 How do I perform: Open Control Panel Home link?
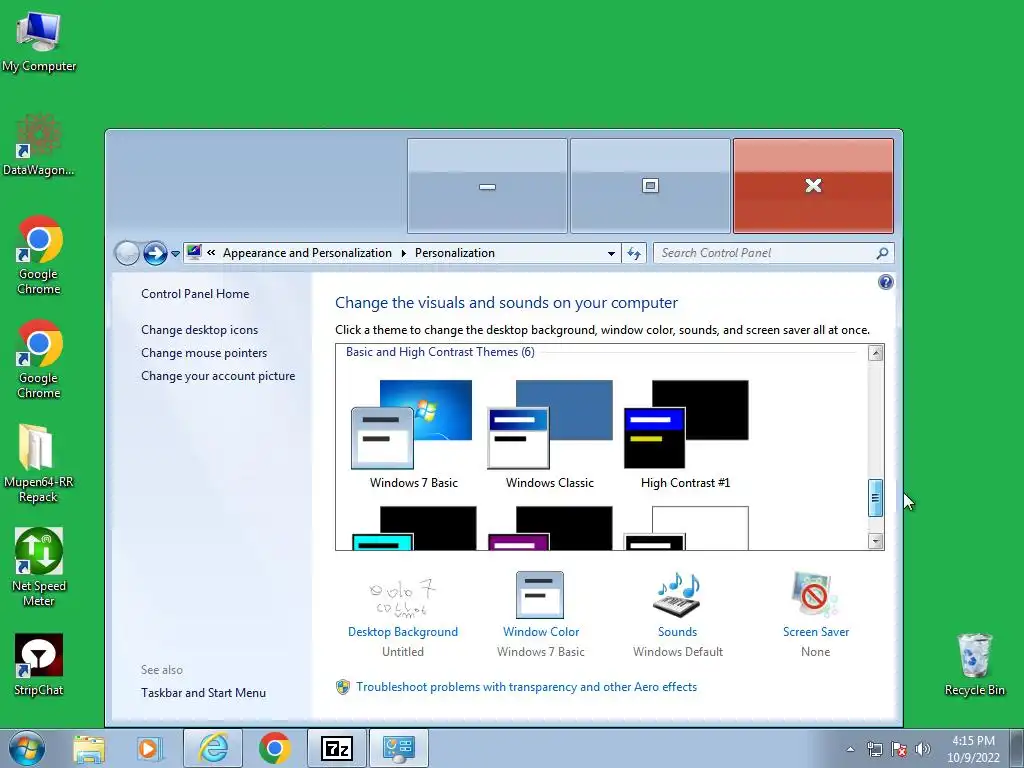(195, 294)
